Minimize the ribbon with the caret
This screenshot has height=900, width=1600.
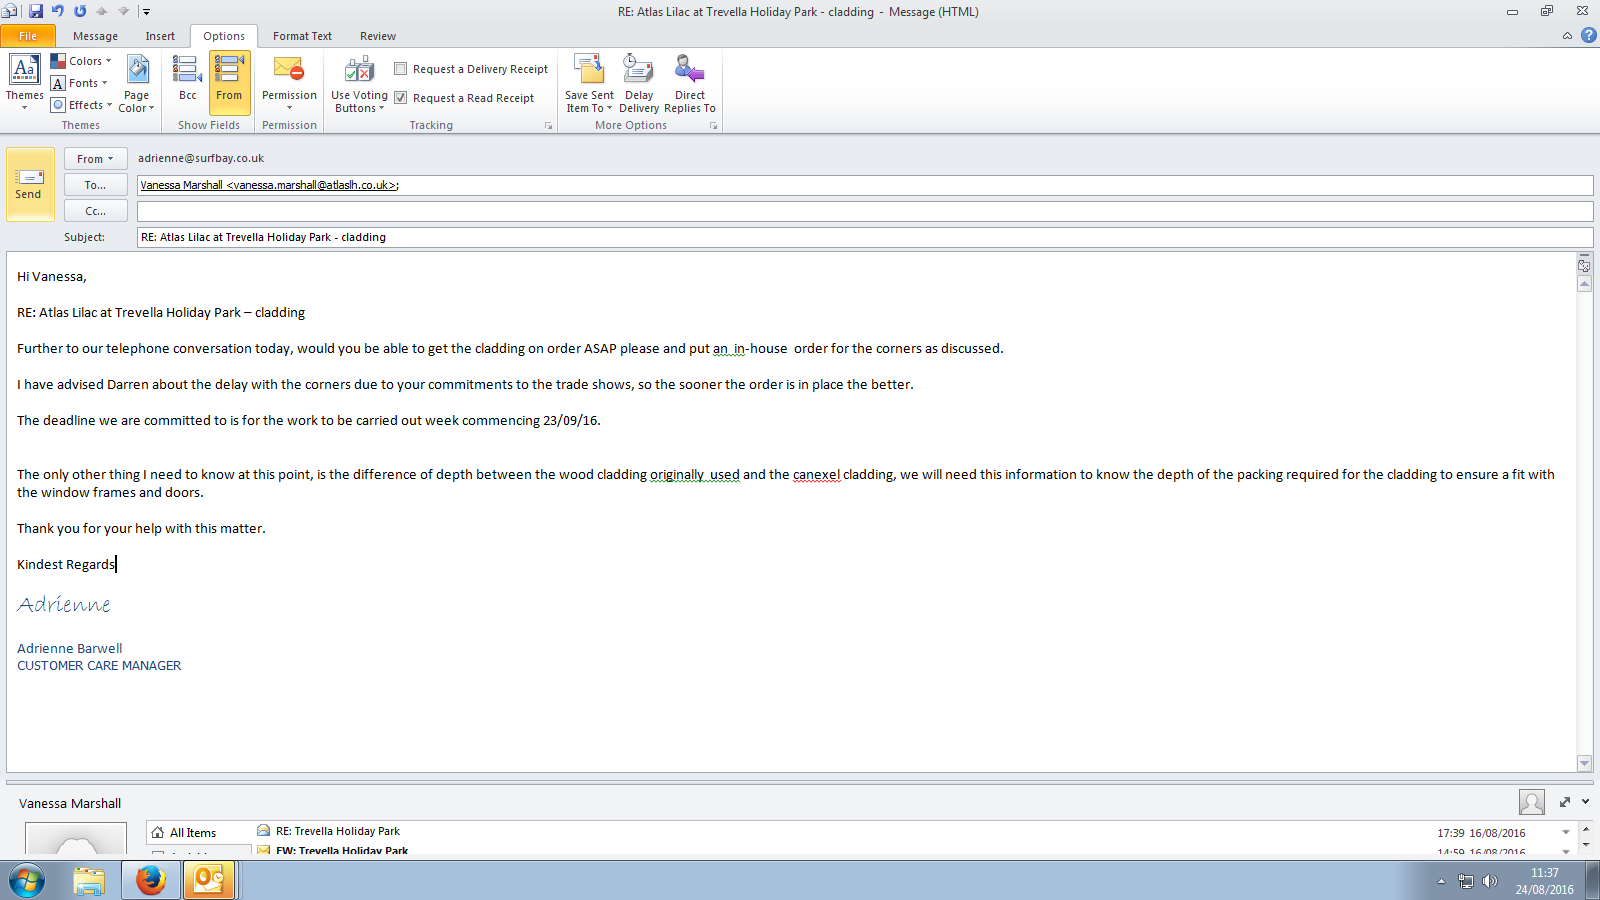1567,36
